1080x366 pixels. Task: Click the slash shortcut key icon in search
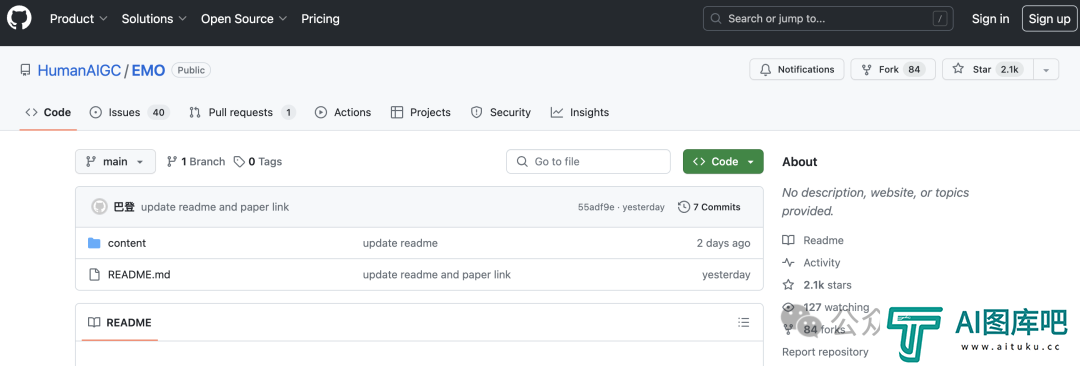[939, 19]
